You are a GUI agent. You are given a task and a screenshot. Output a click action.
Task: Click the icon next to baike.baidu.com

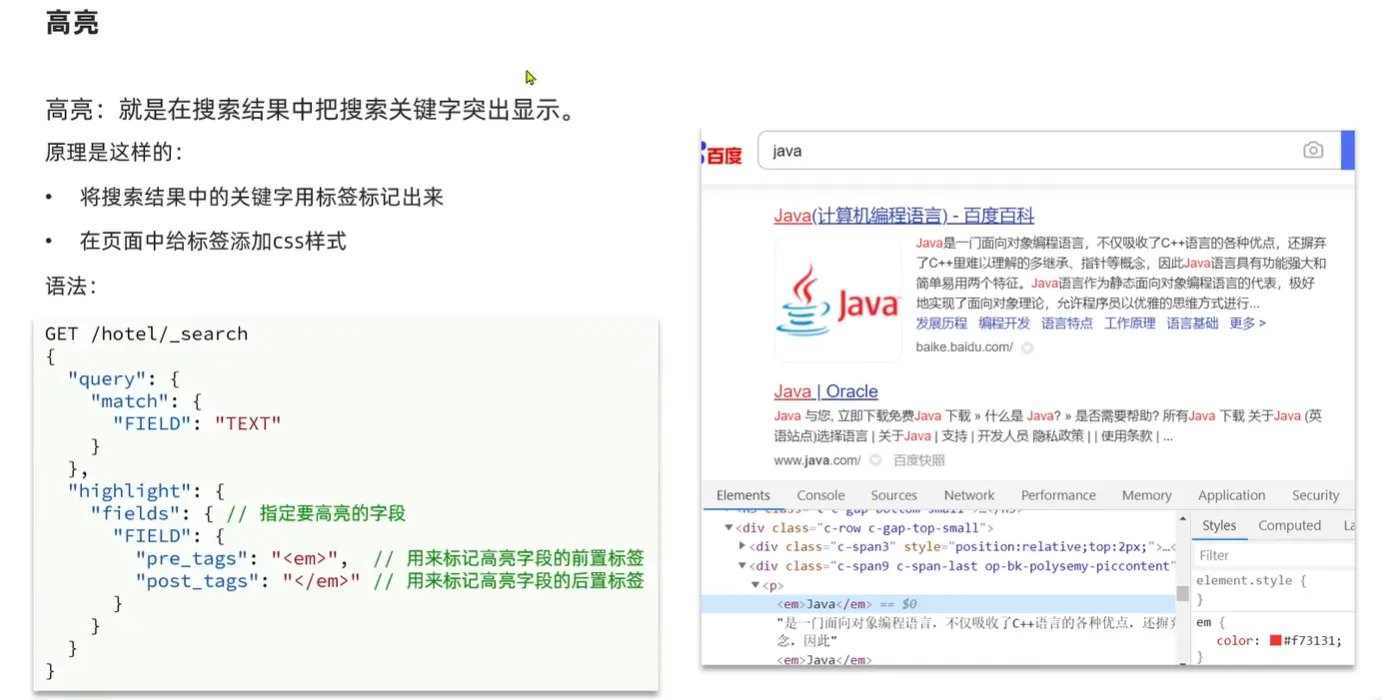pos(1027,348)
